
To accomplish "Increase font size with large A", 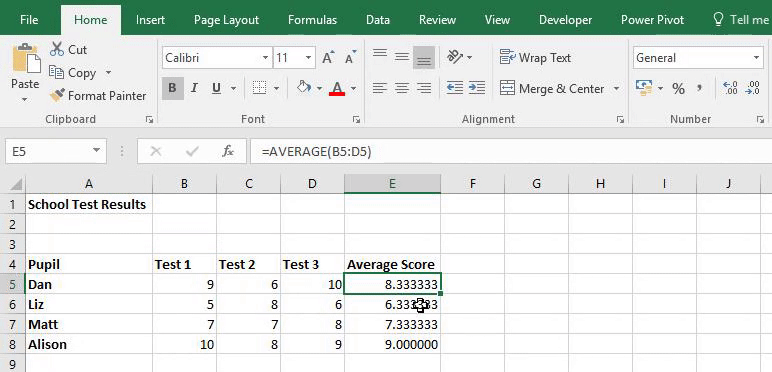I will click(328, 58).
